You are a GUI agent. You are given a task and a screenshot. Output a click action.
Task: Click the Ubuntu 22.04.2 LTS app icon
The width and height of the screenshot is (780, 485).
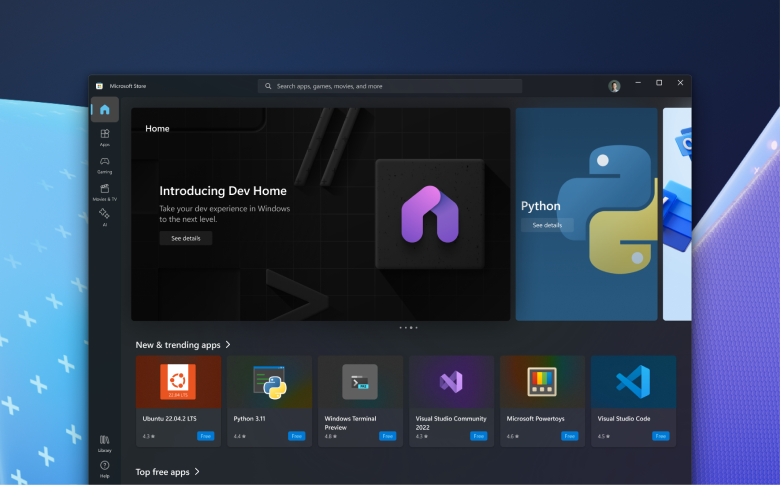(178, 382)
